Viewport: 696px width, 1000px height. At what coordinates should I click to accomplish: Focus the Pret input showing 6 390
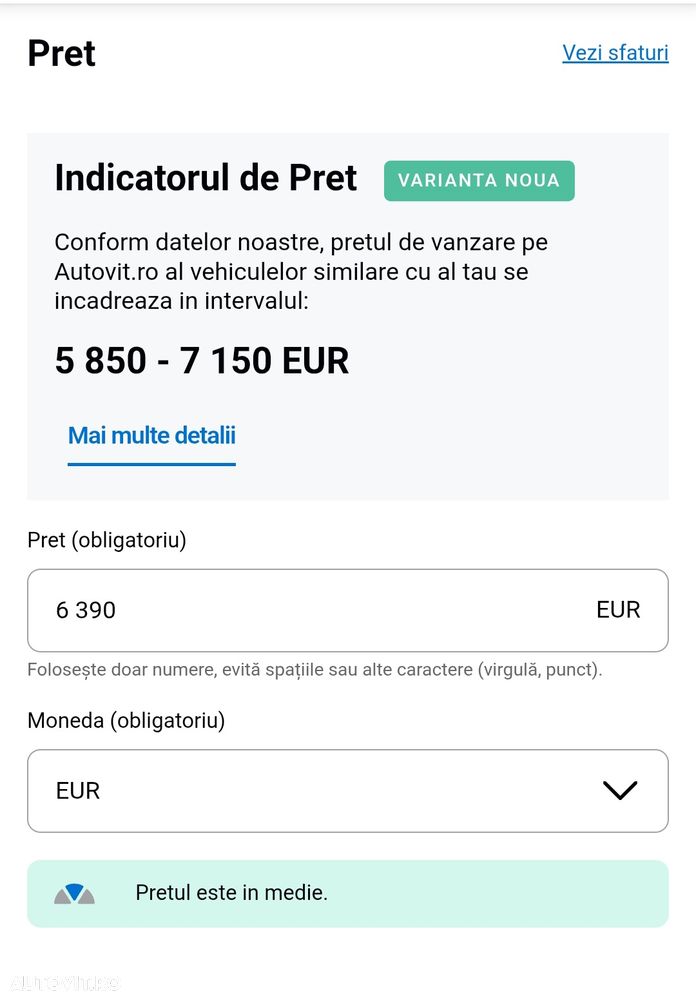pyautogui.click(x=300, y=610)
